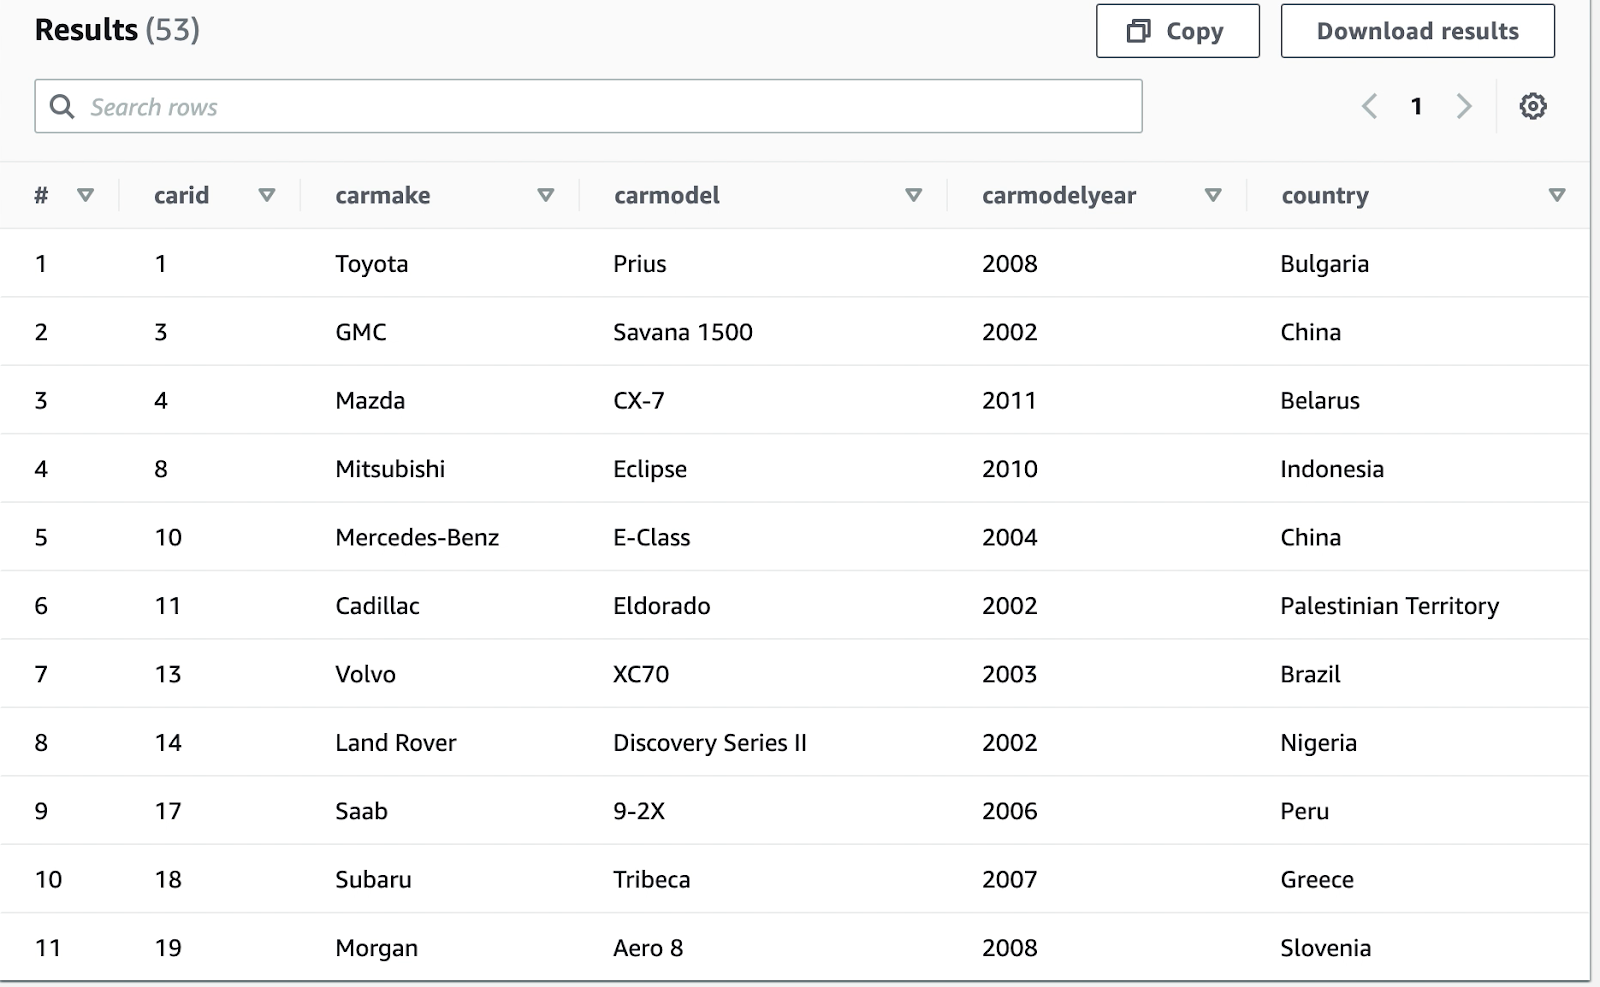Go to the previous results page
This screenshot has width=1600, height=987.
pos(1369,106)
